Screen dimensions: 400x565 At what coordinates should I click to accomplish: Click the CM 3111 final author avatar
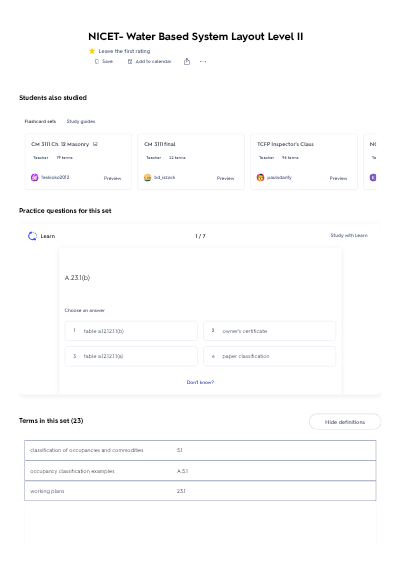[147, 177]
